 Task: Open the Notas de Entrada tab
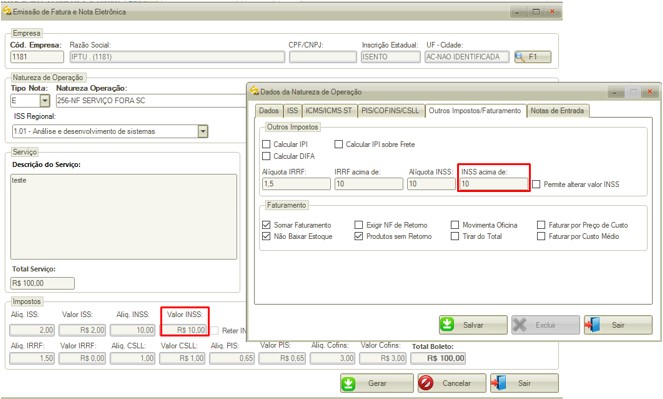[557, 111]
